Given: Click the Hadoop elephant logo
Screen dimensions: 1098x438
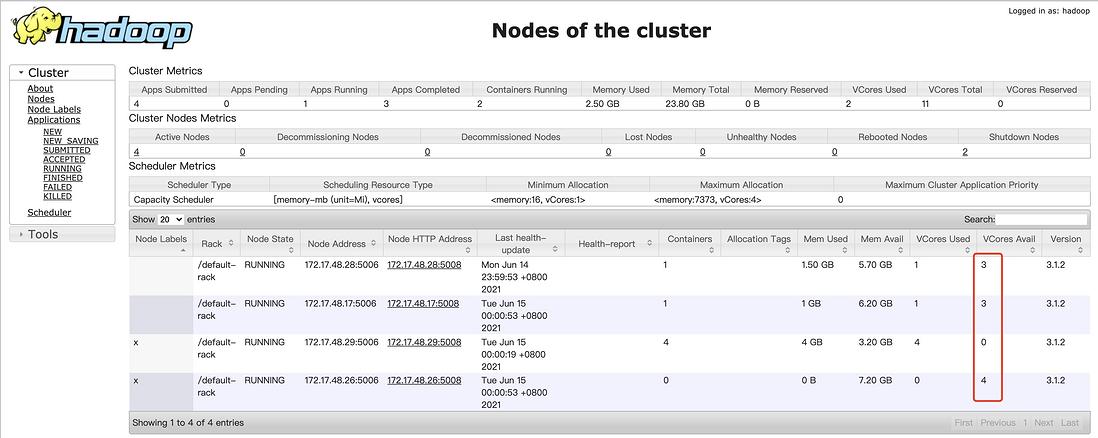Looking at the screenshot, I should [x=102, y=28].
